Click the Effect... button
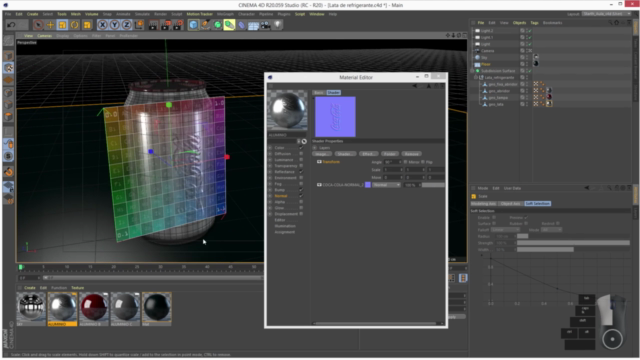 (368, 154)
